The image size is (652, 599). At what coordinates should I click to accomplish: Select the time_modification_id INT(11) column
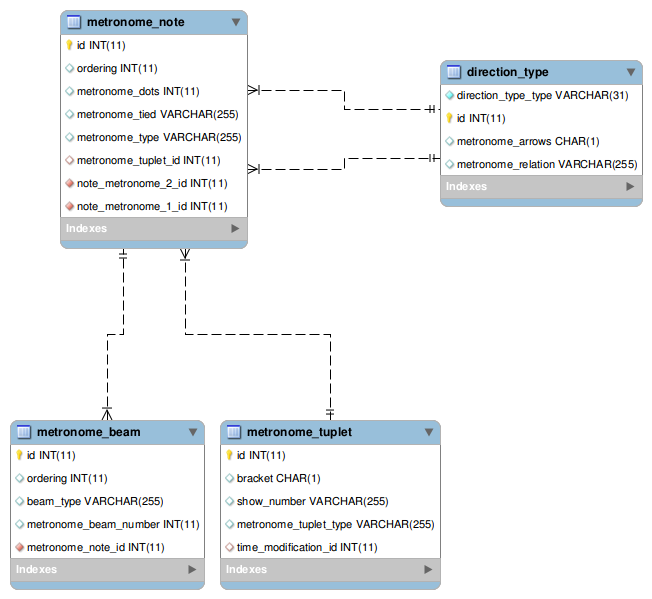coord(307,547)
